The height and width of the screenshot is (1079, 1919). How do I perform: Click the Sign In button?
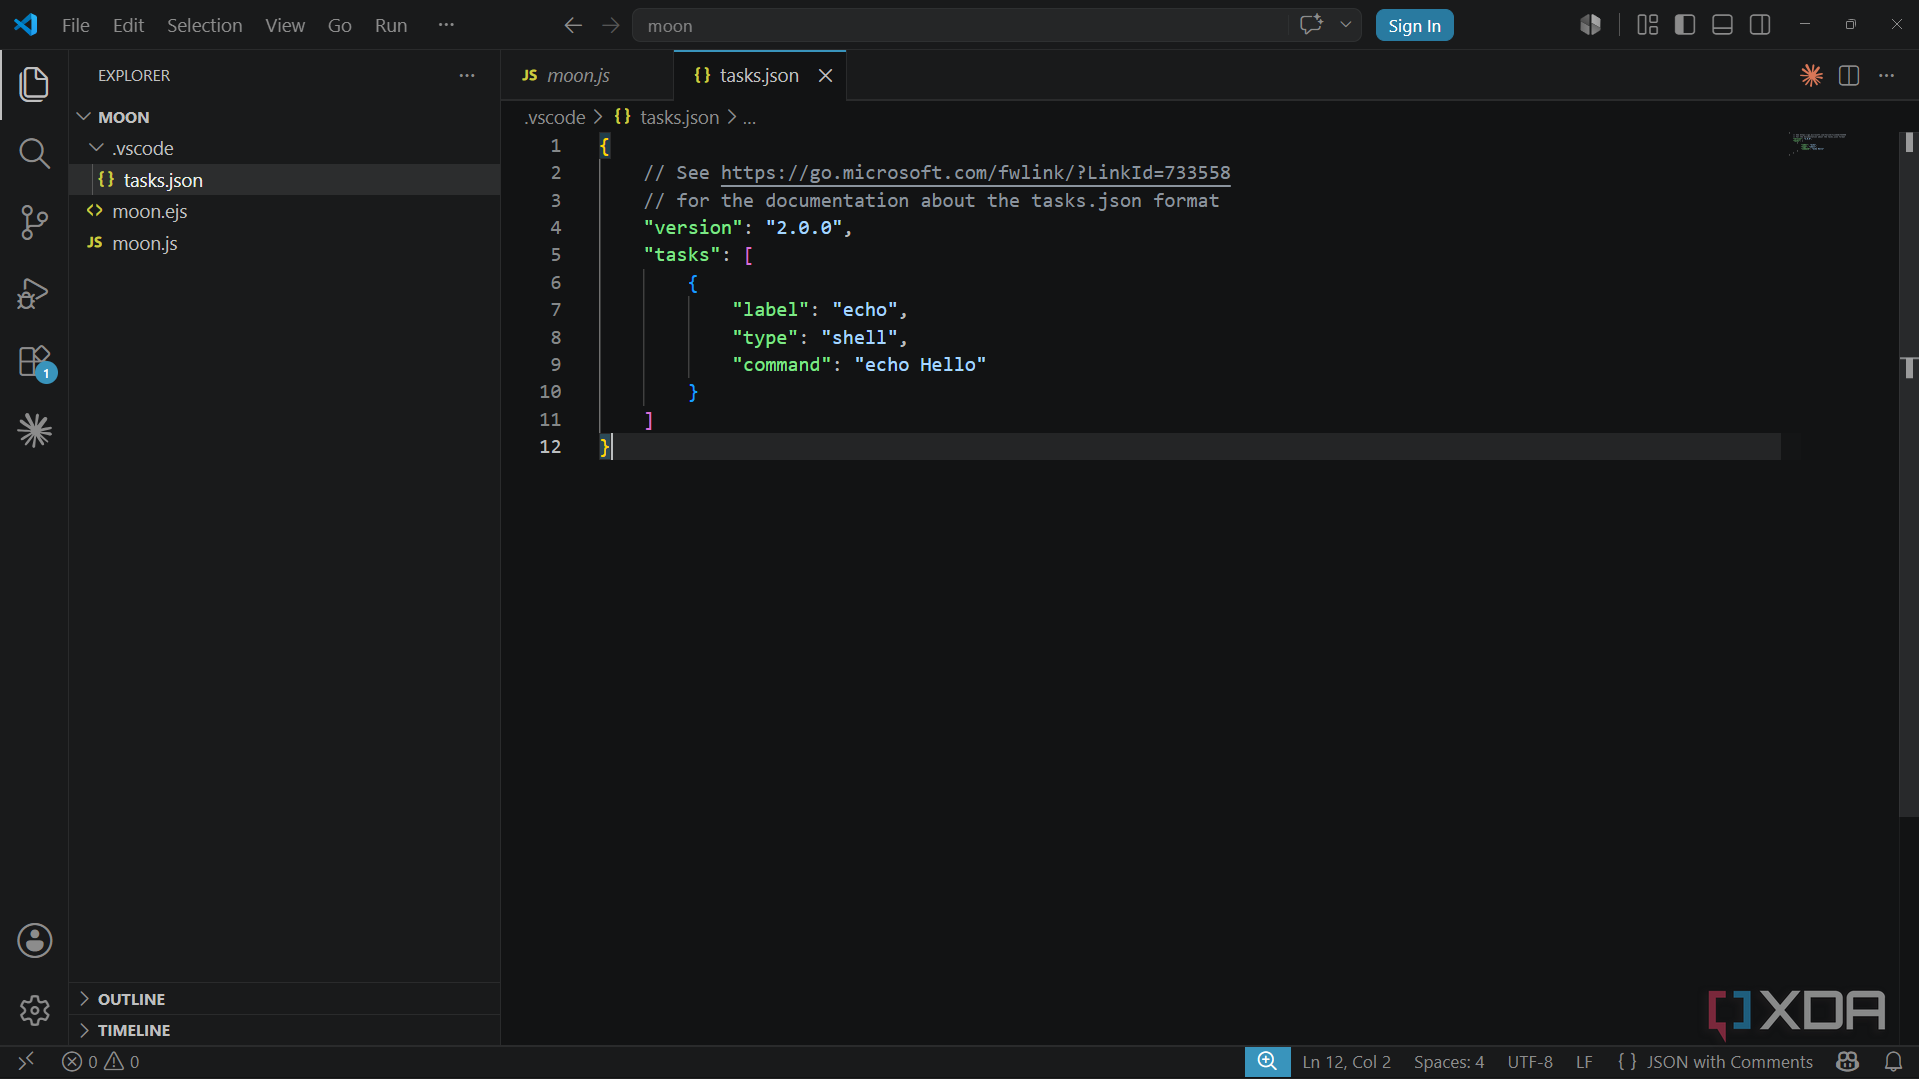(1414, 25)
